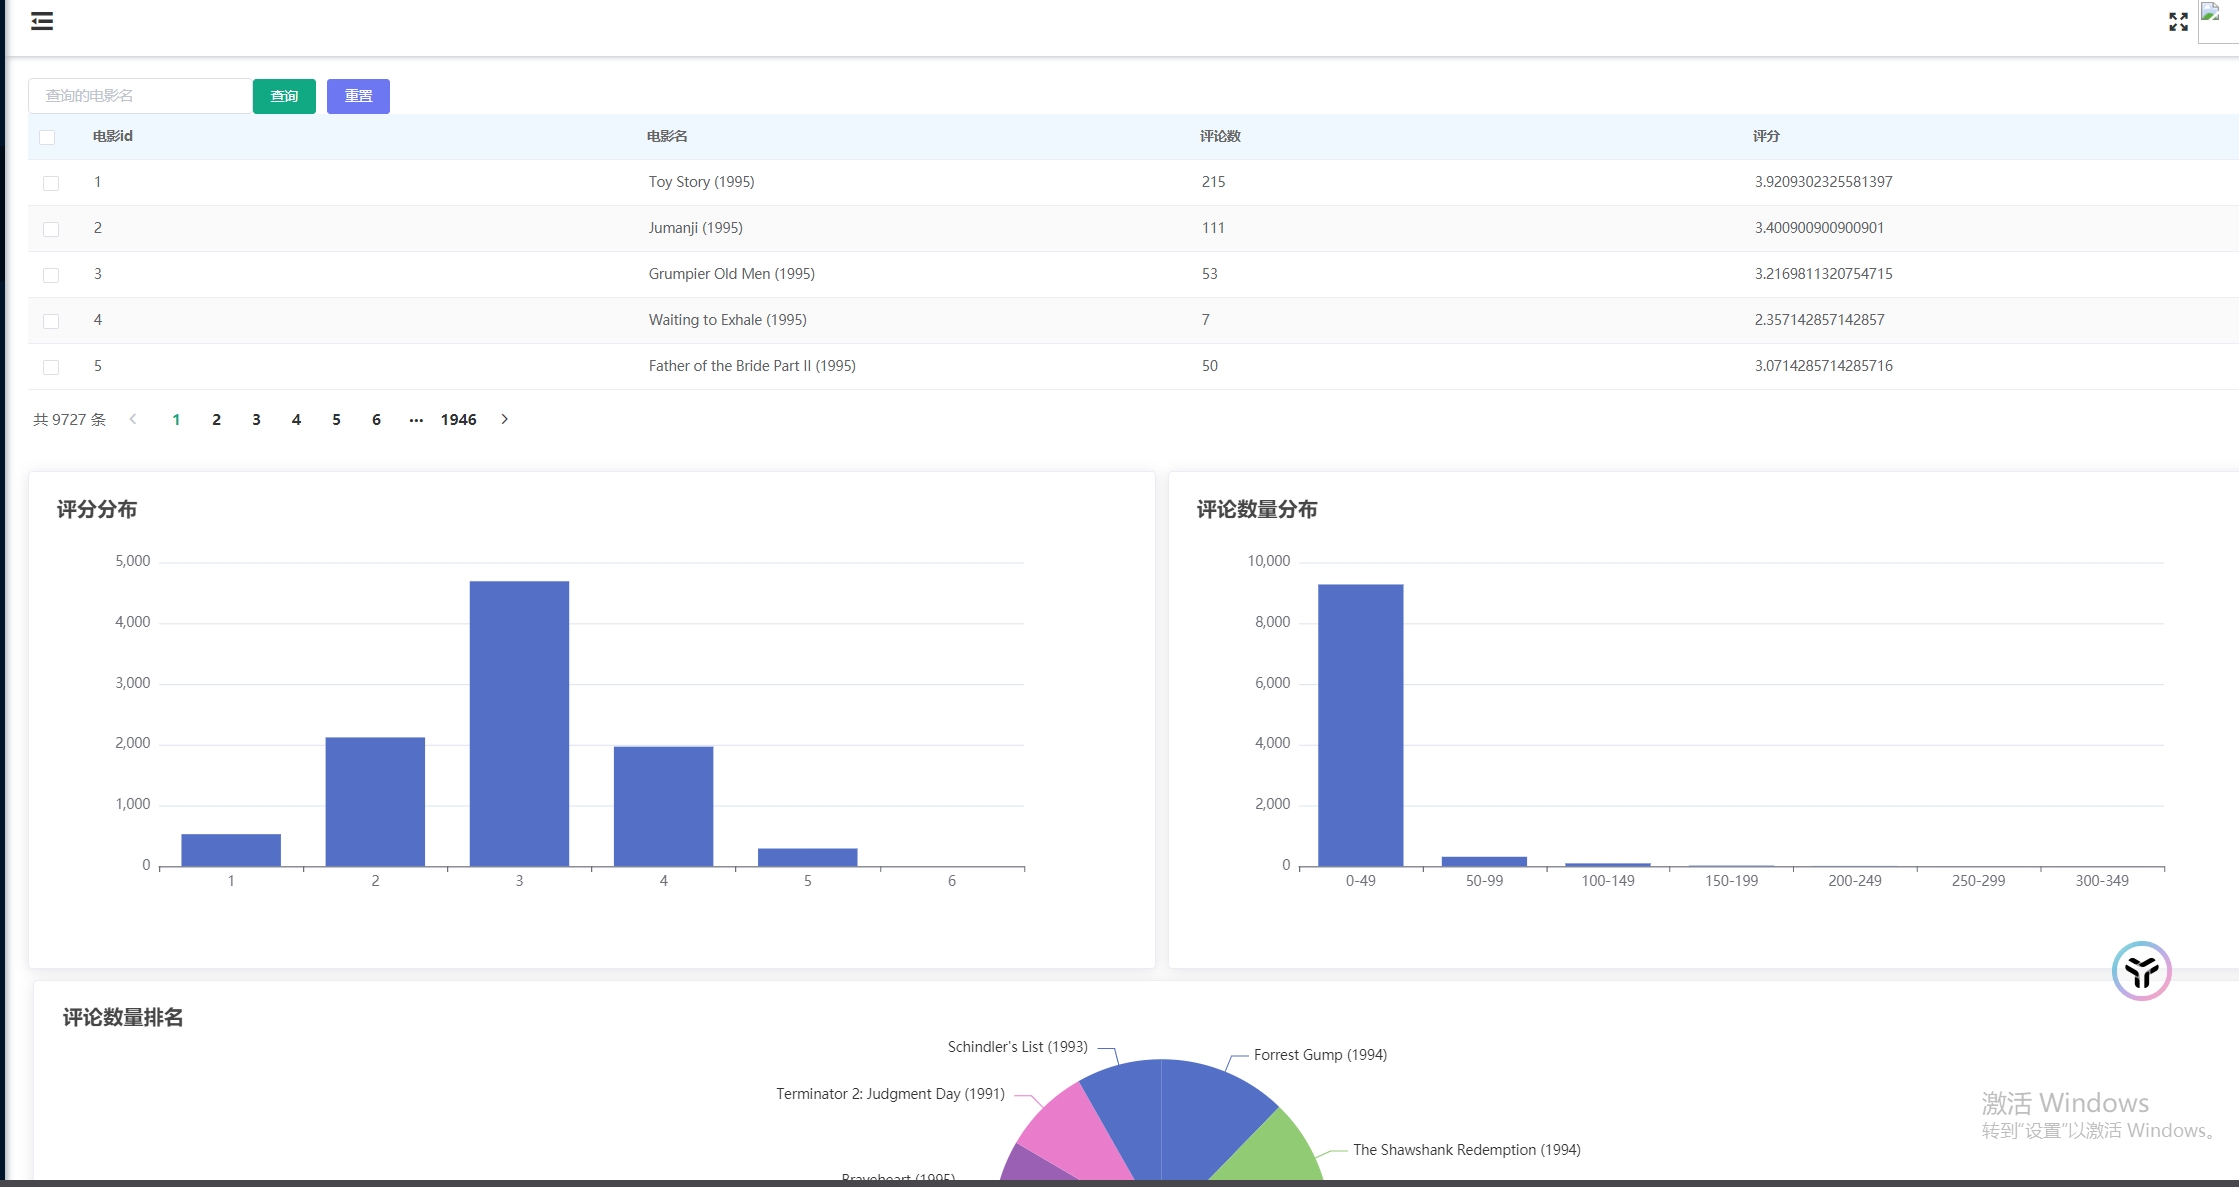Click rating bar 1 in 评分分布 chart

(x=231, y=850)
